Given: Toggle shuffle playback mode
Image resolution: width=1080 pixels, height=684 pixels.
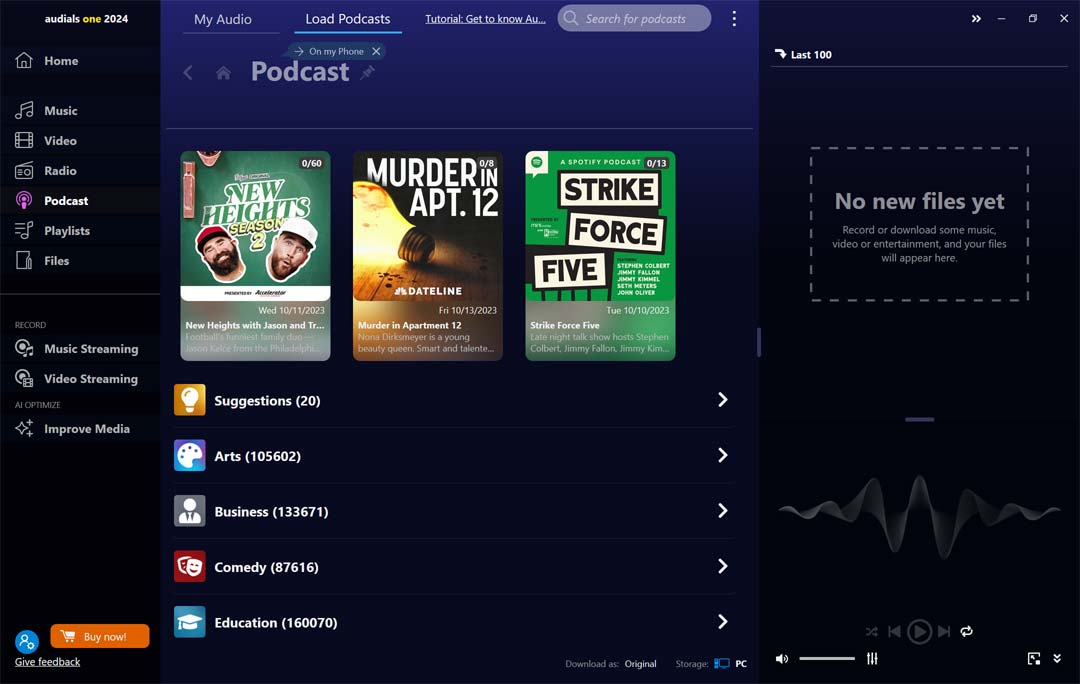Looking at the screenshot, I should coord(871,631).
